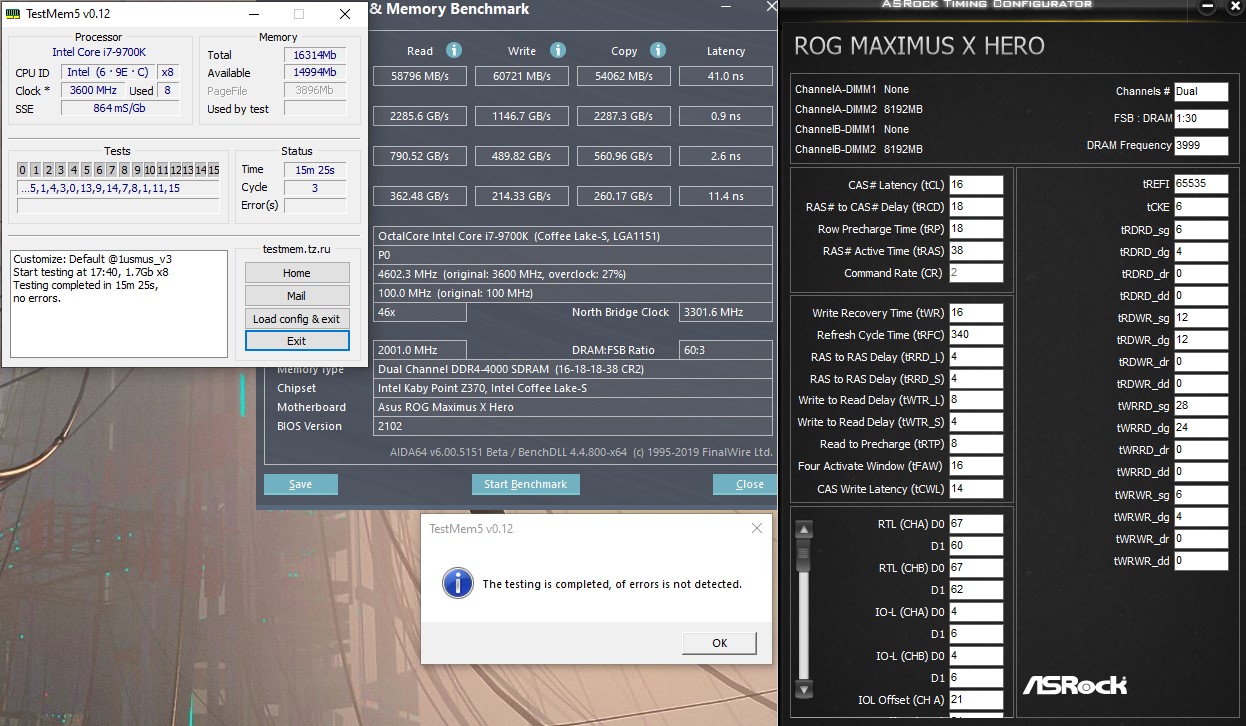This screenshot has height=726, width=1246.
Task: Click the Four Activate Window (tFAW) field
Action: [976, 466]
